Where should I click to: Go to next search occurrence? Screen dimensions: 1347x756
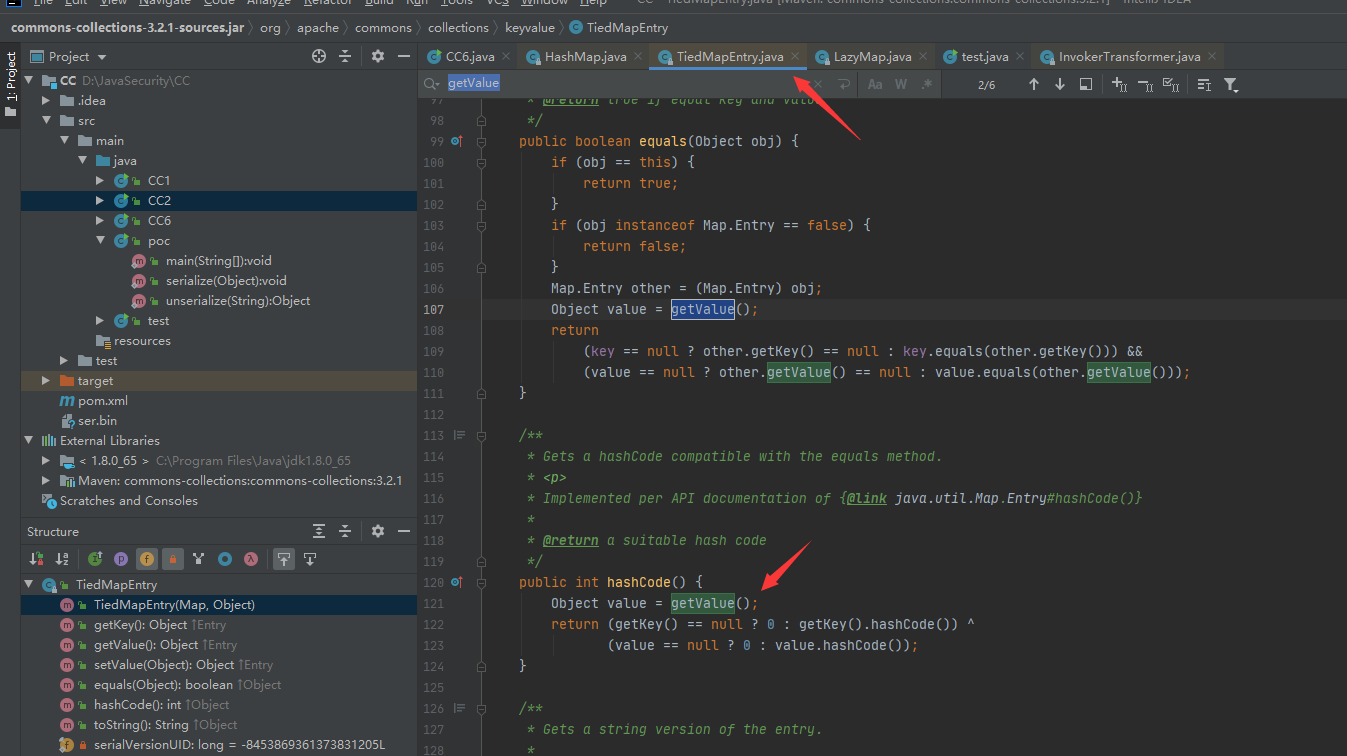[1060, 84]
